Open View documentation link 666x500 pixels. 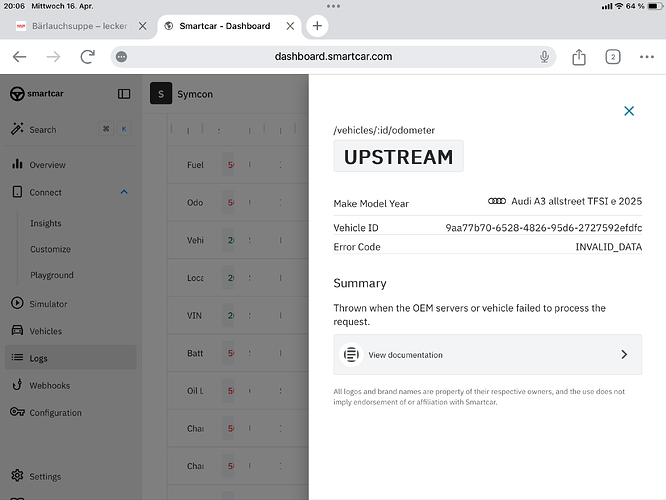pyautogui.click(x=487, y=355)
